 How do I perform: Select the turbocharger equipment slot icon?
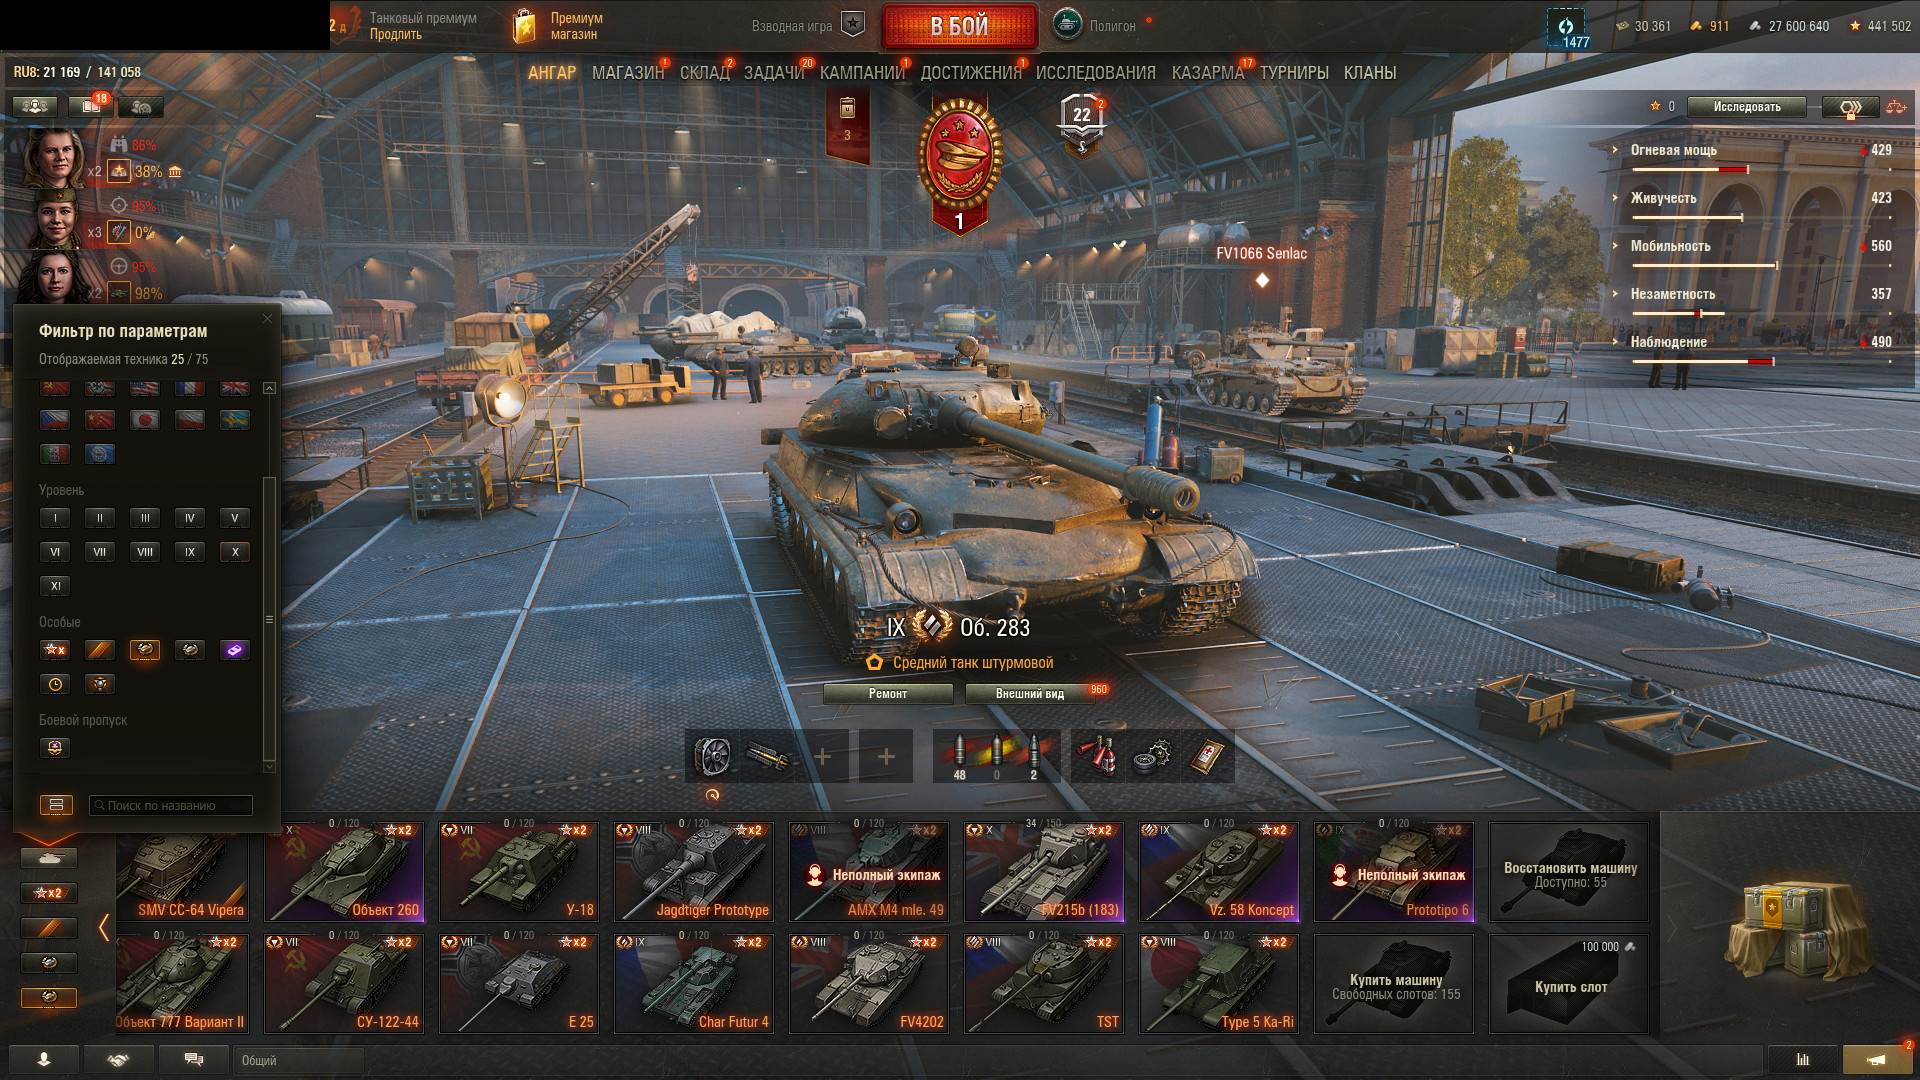pyautogui.click(x=712, y=757)
